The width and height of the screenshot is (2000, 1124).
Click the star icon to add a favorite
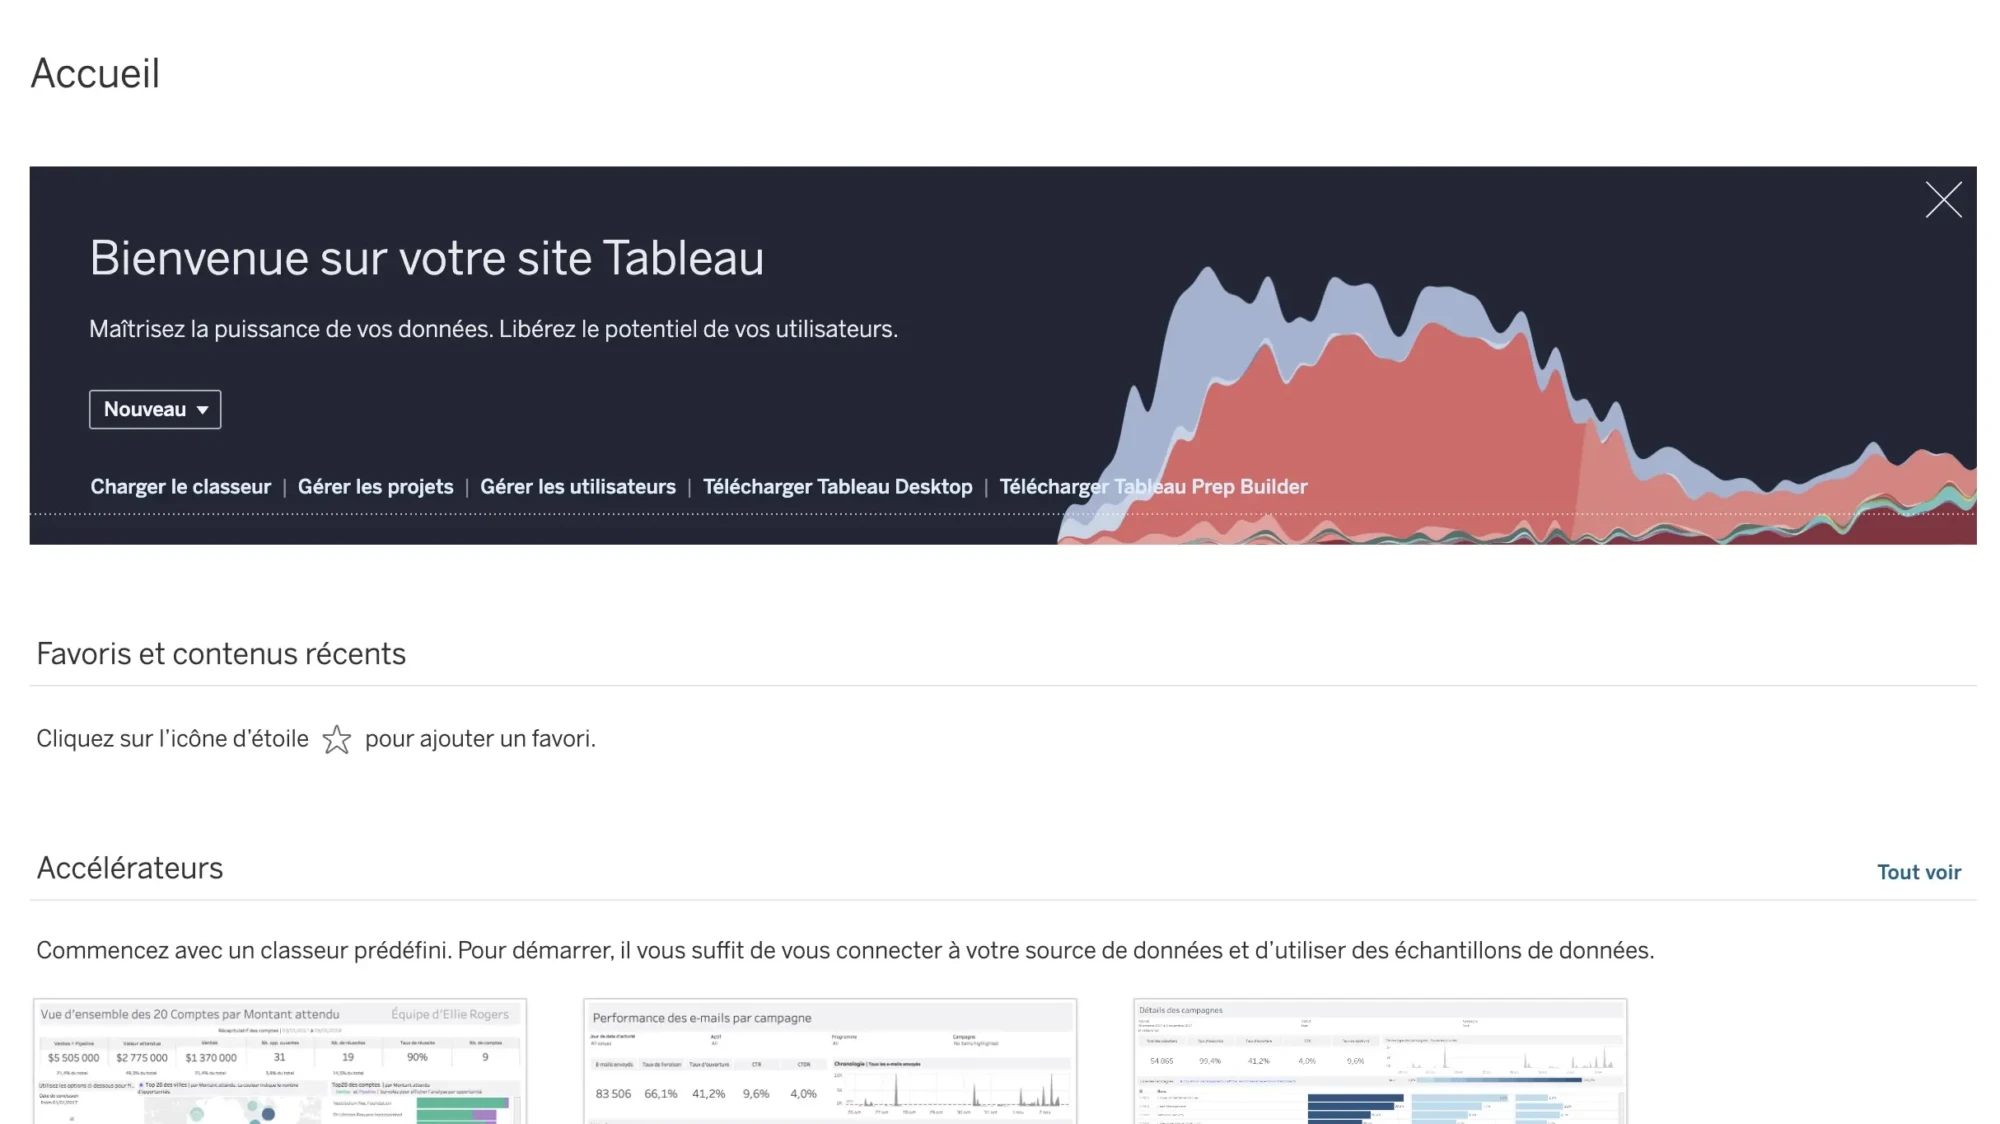[x=337, y=738]
